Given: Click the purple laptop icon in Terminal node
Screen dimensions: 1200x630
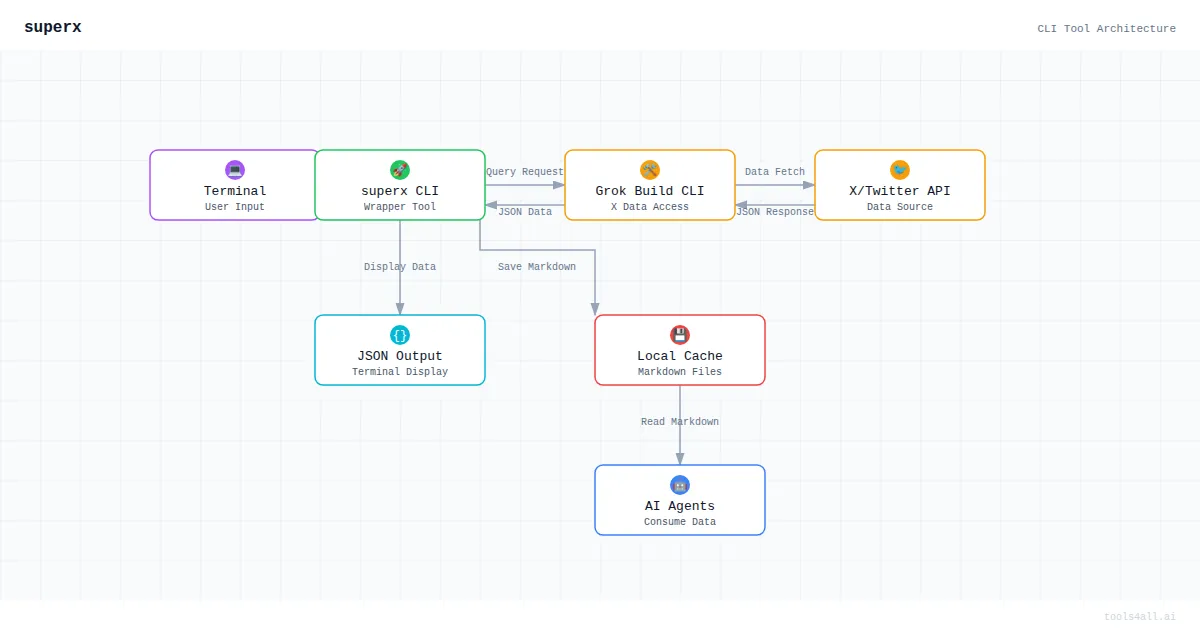Looking at the screenshot, I should tap(235, 170).
